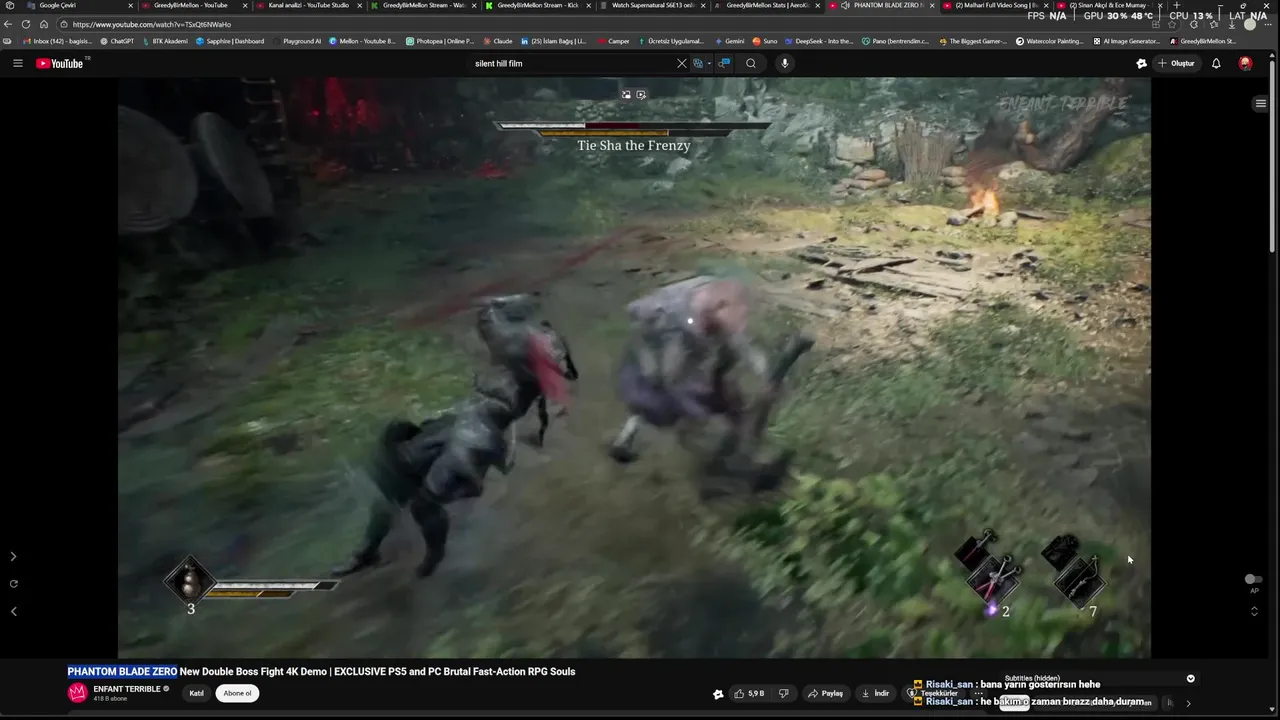Open browser downloads icon
The height and width of the screenshot is (720, 1280).
point(1231,24)
